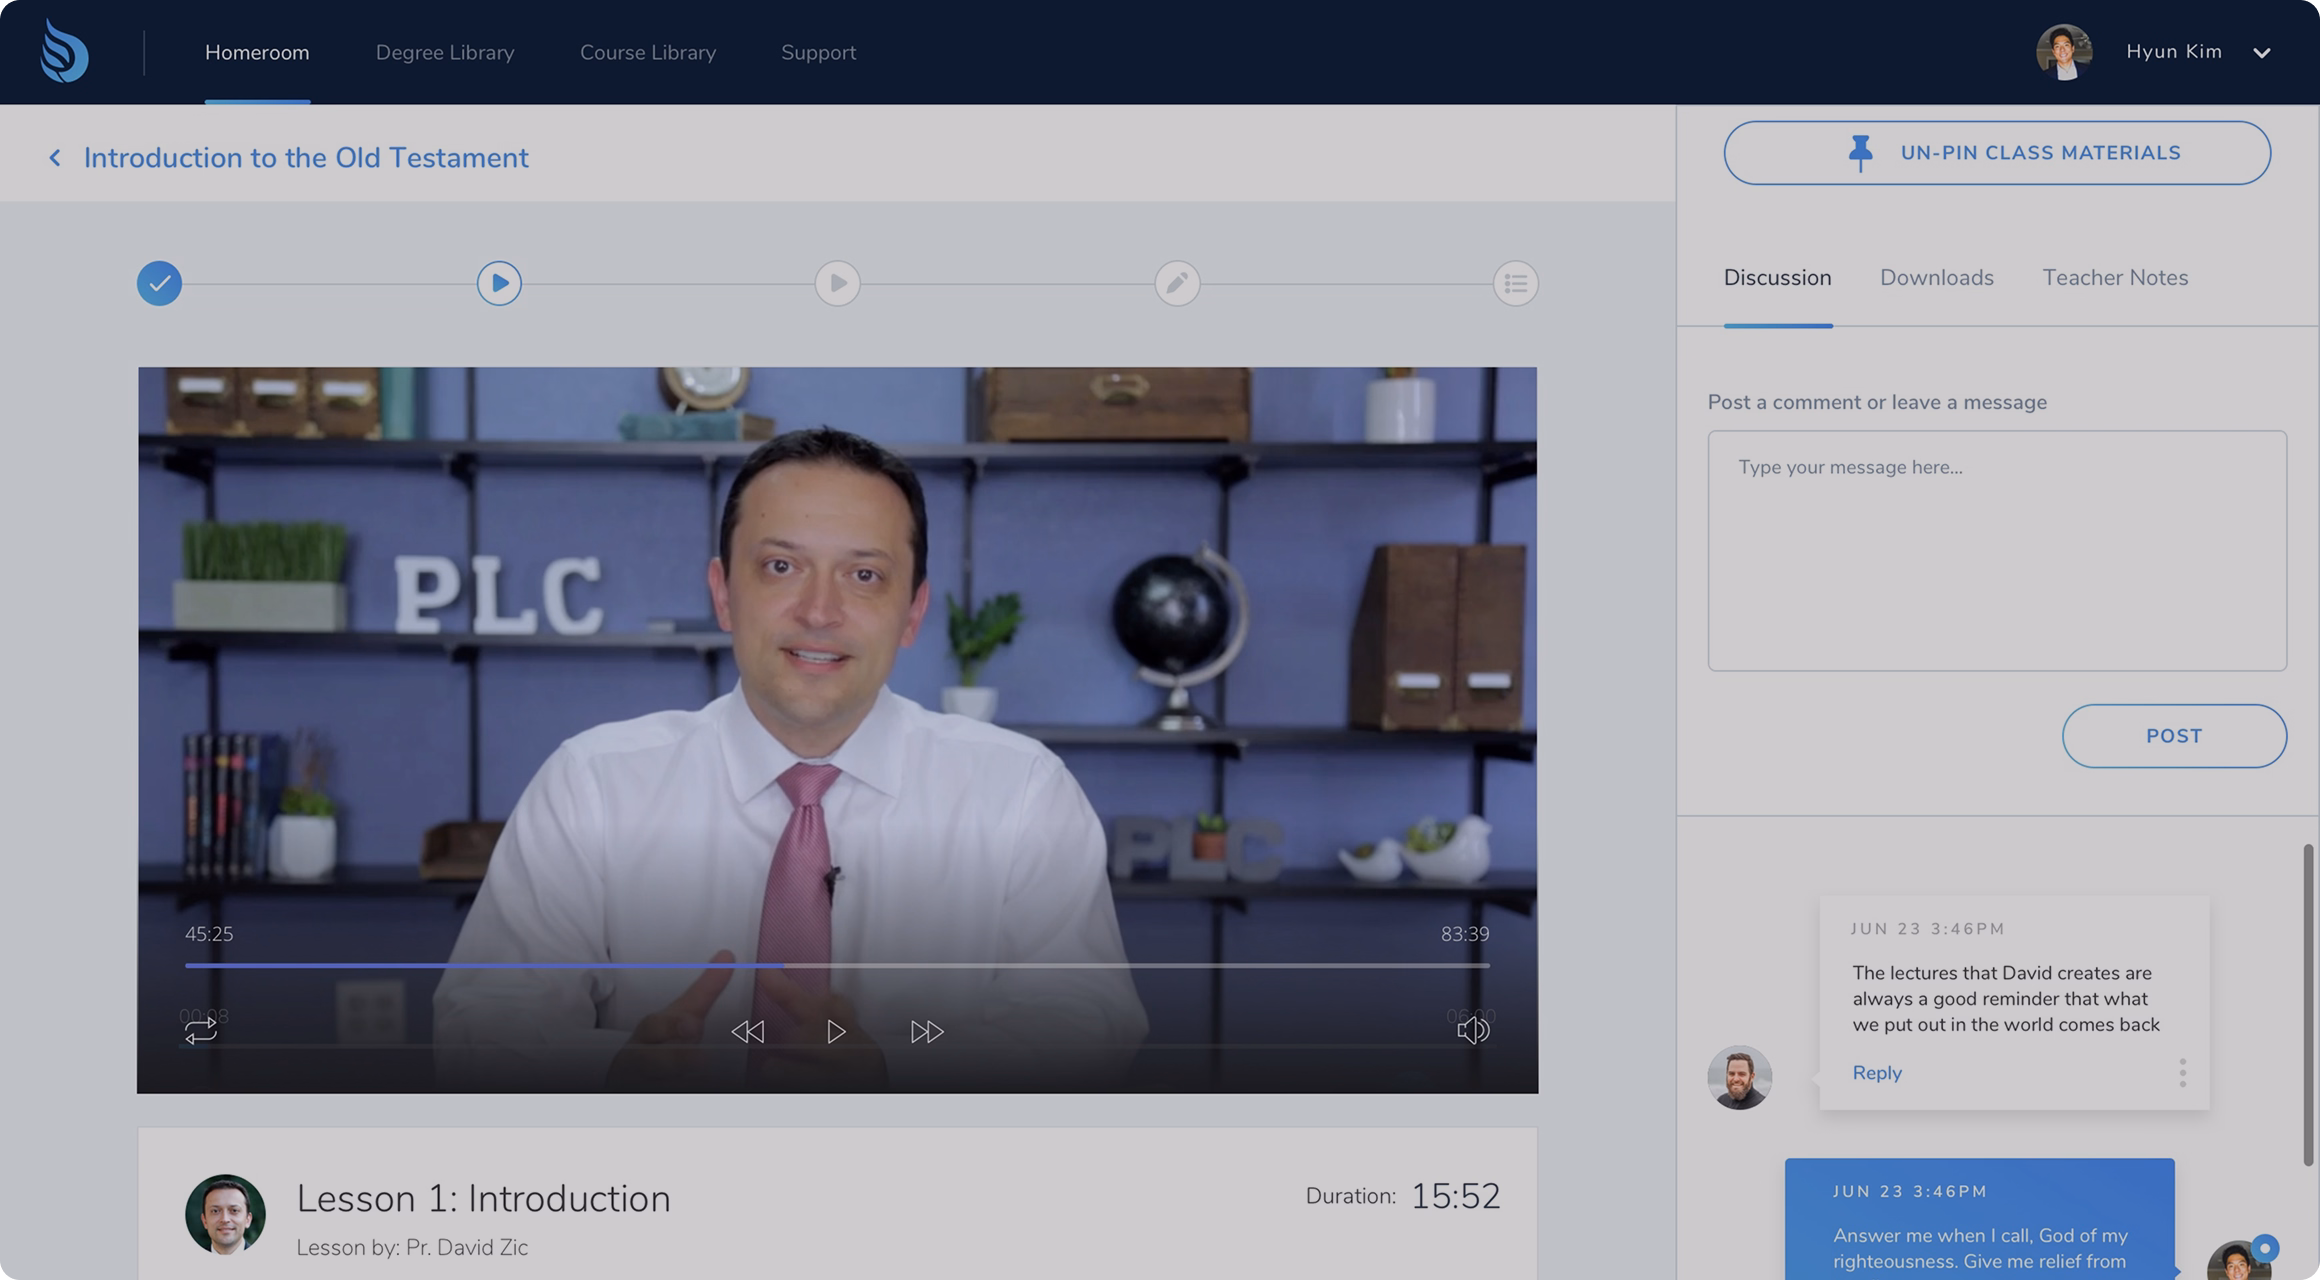
Task: Click bearded commenter avatar
Action: (x=1739, y=1077)
